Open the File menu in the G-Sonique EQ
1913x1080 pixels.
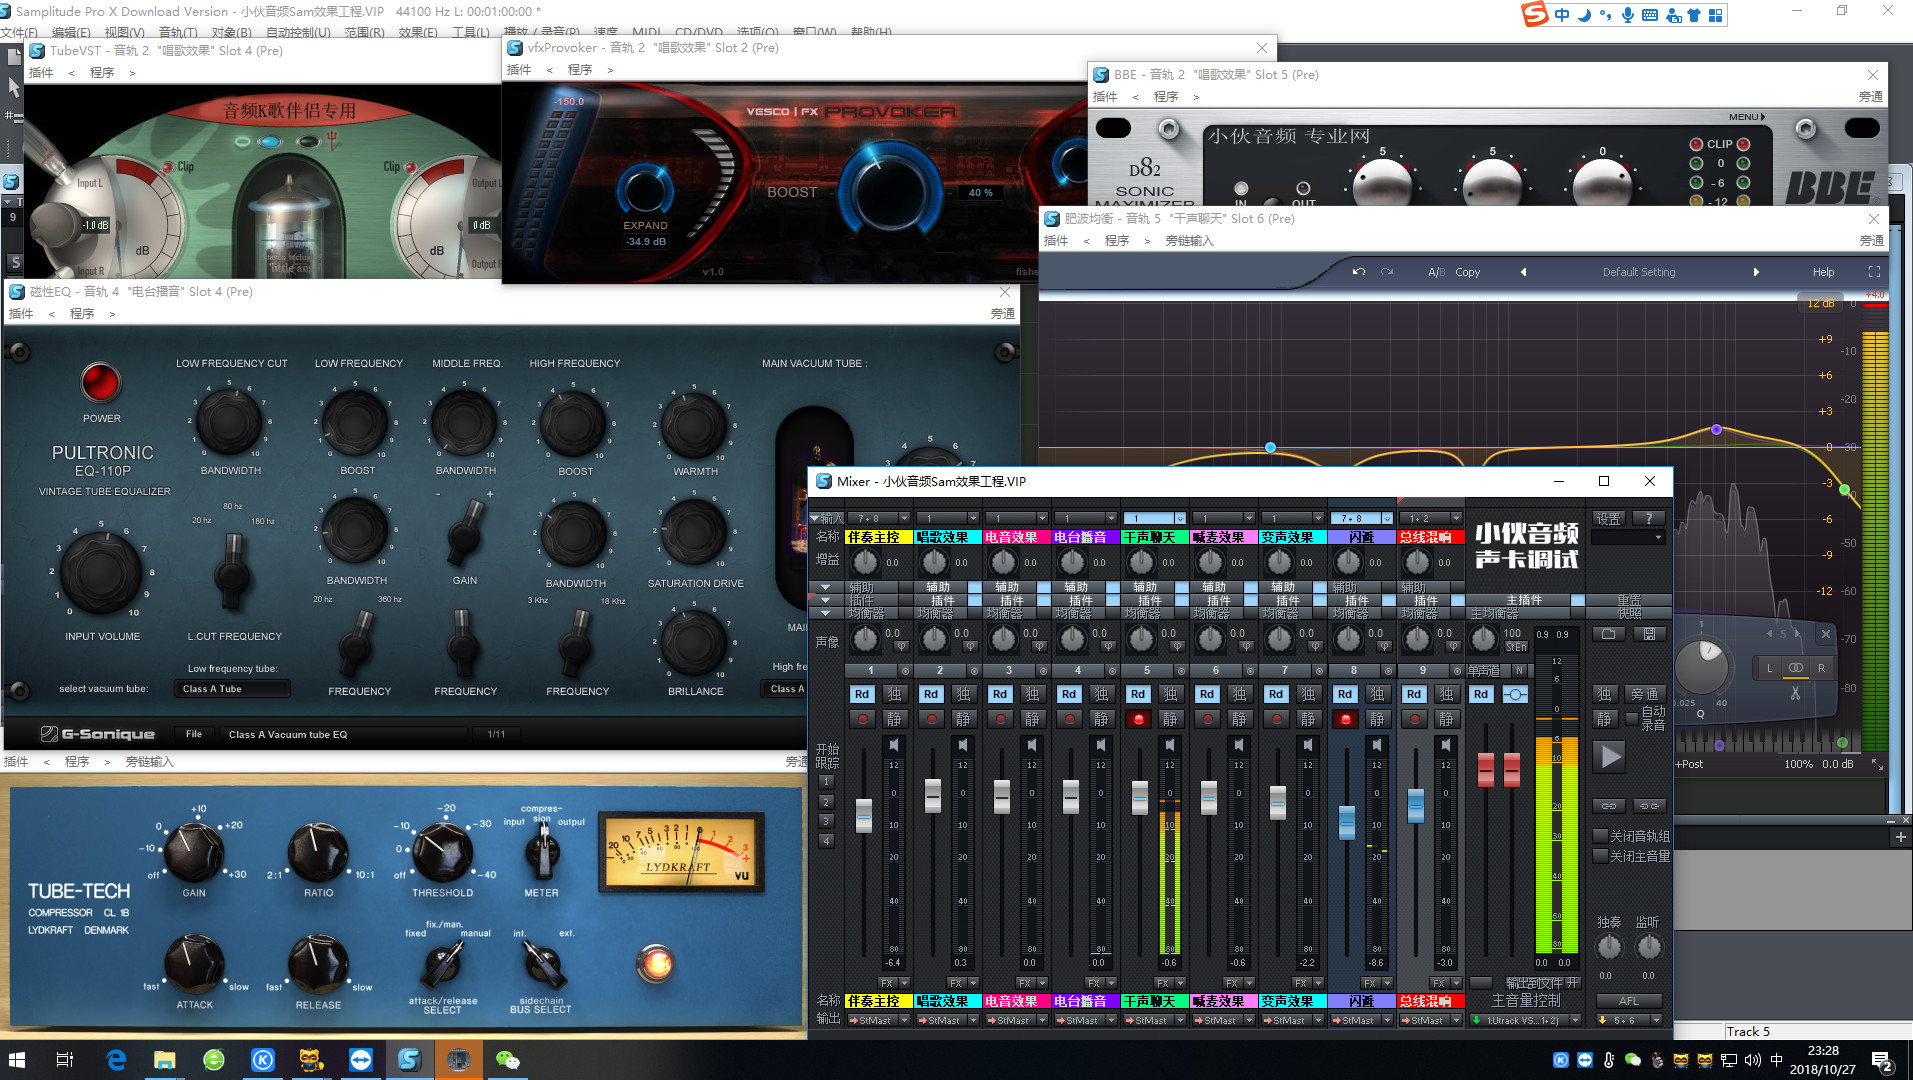pos(194,734)
